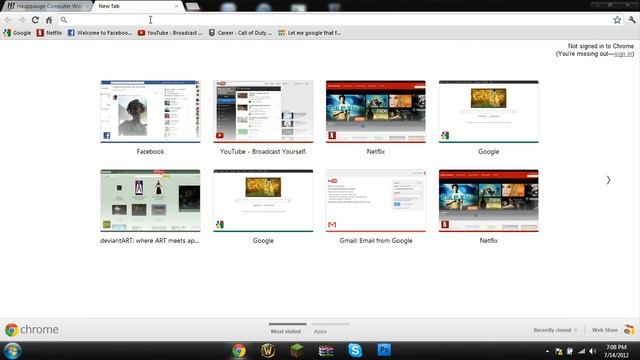Click the network signal tray icon
This screenshot has width=640, height=360.
tap(581, 351)
